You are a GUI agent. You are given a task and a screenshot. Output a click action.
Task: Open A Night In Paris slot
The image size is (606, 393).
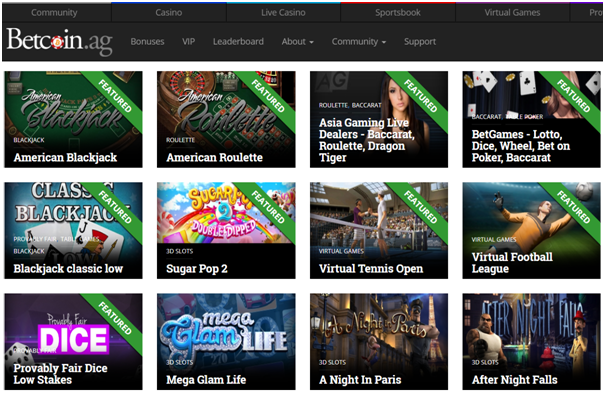tap(379, 342)
